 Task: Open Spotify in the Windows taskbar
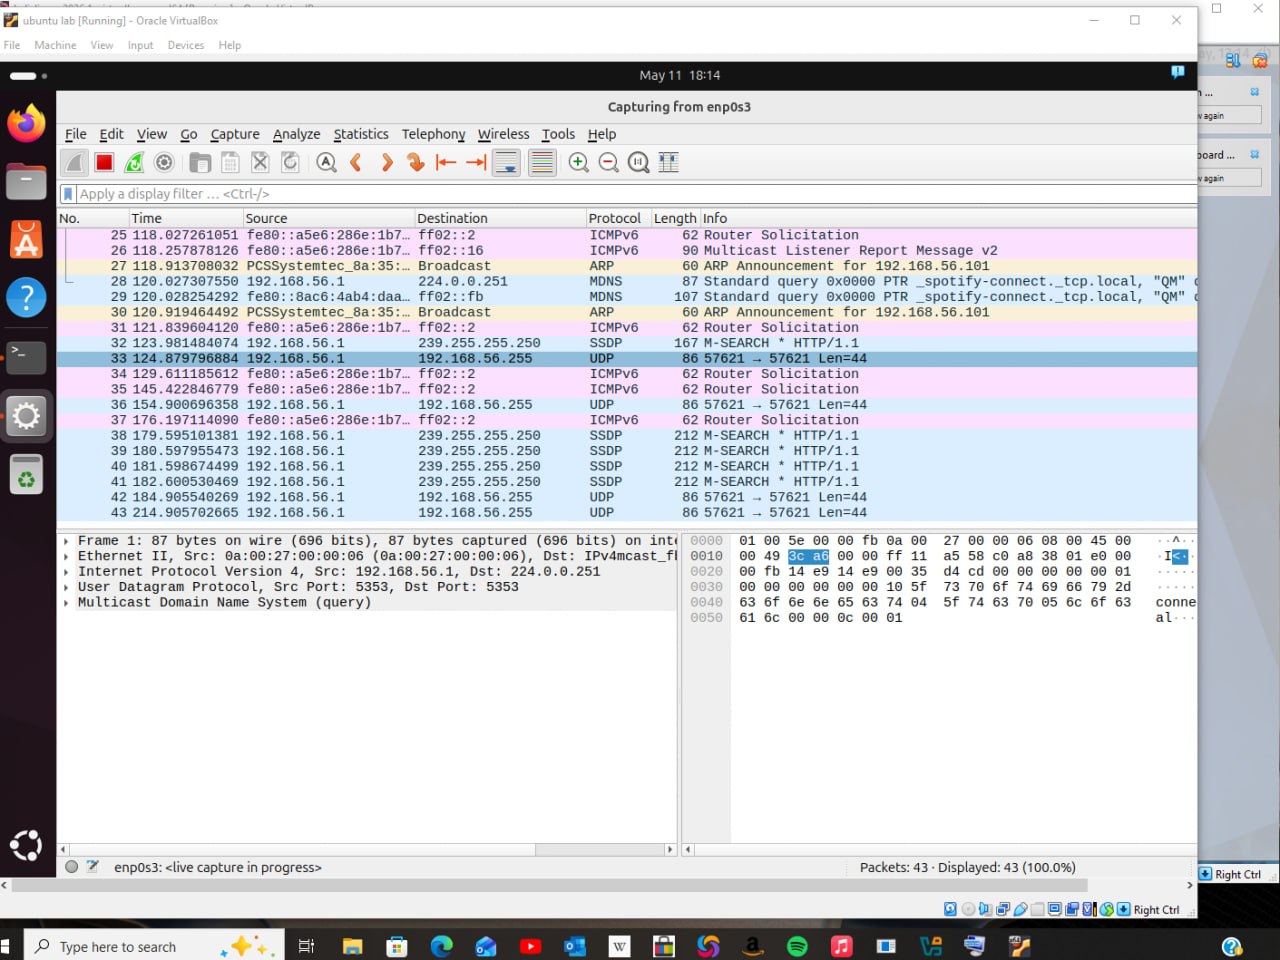pyautogui.click(x=797, y=946)
